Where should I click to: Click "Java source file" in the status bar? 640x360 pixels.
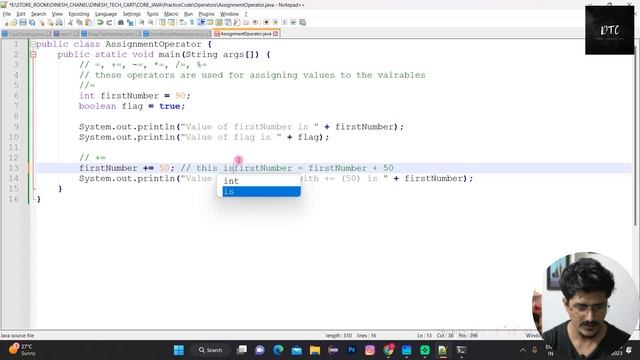click(x=17, y=336)
